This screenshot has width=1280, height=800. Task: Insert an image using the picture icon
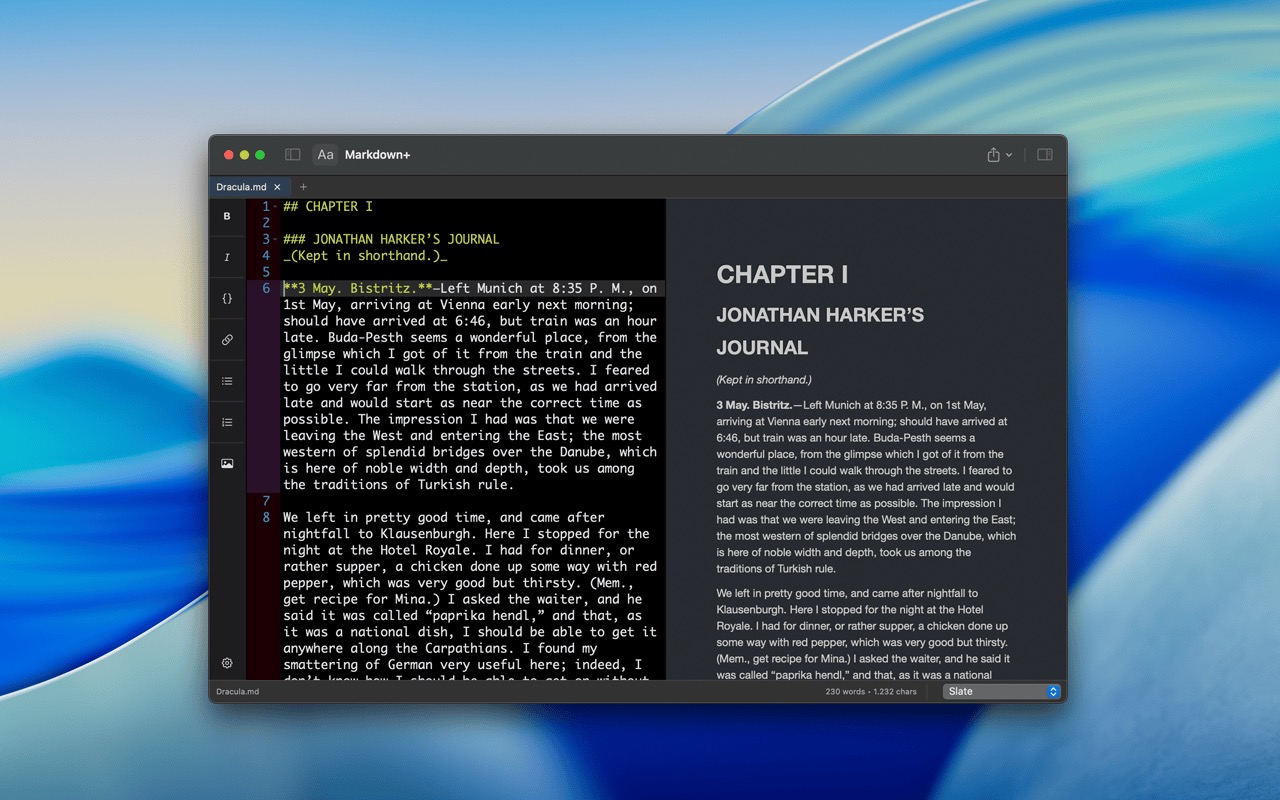coord(227,463)
